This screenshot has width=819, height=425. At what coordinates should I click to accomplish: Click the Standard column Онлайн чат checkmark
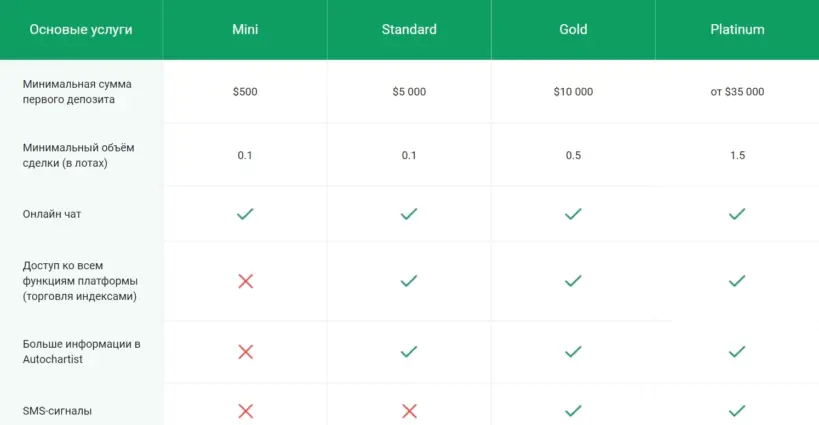pyautogui.click(x=409, y=214)
